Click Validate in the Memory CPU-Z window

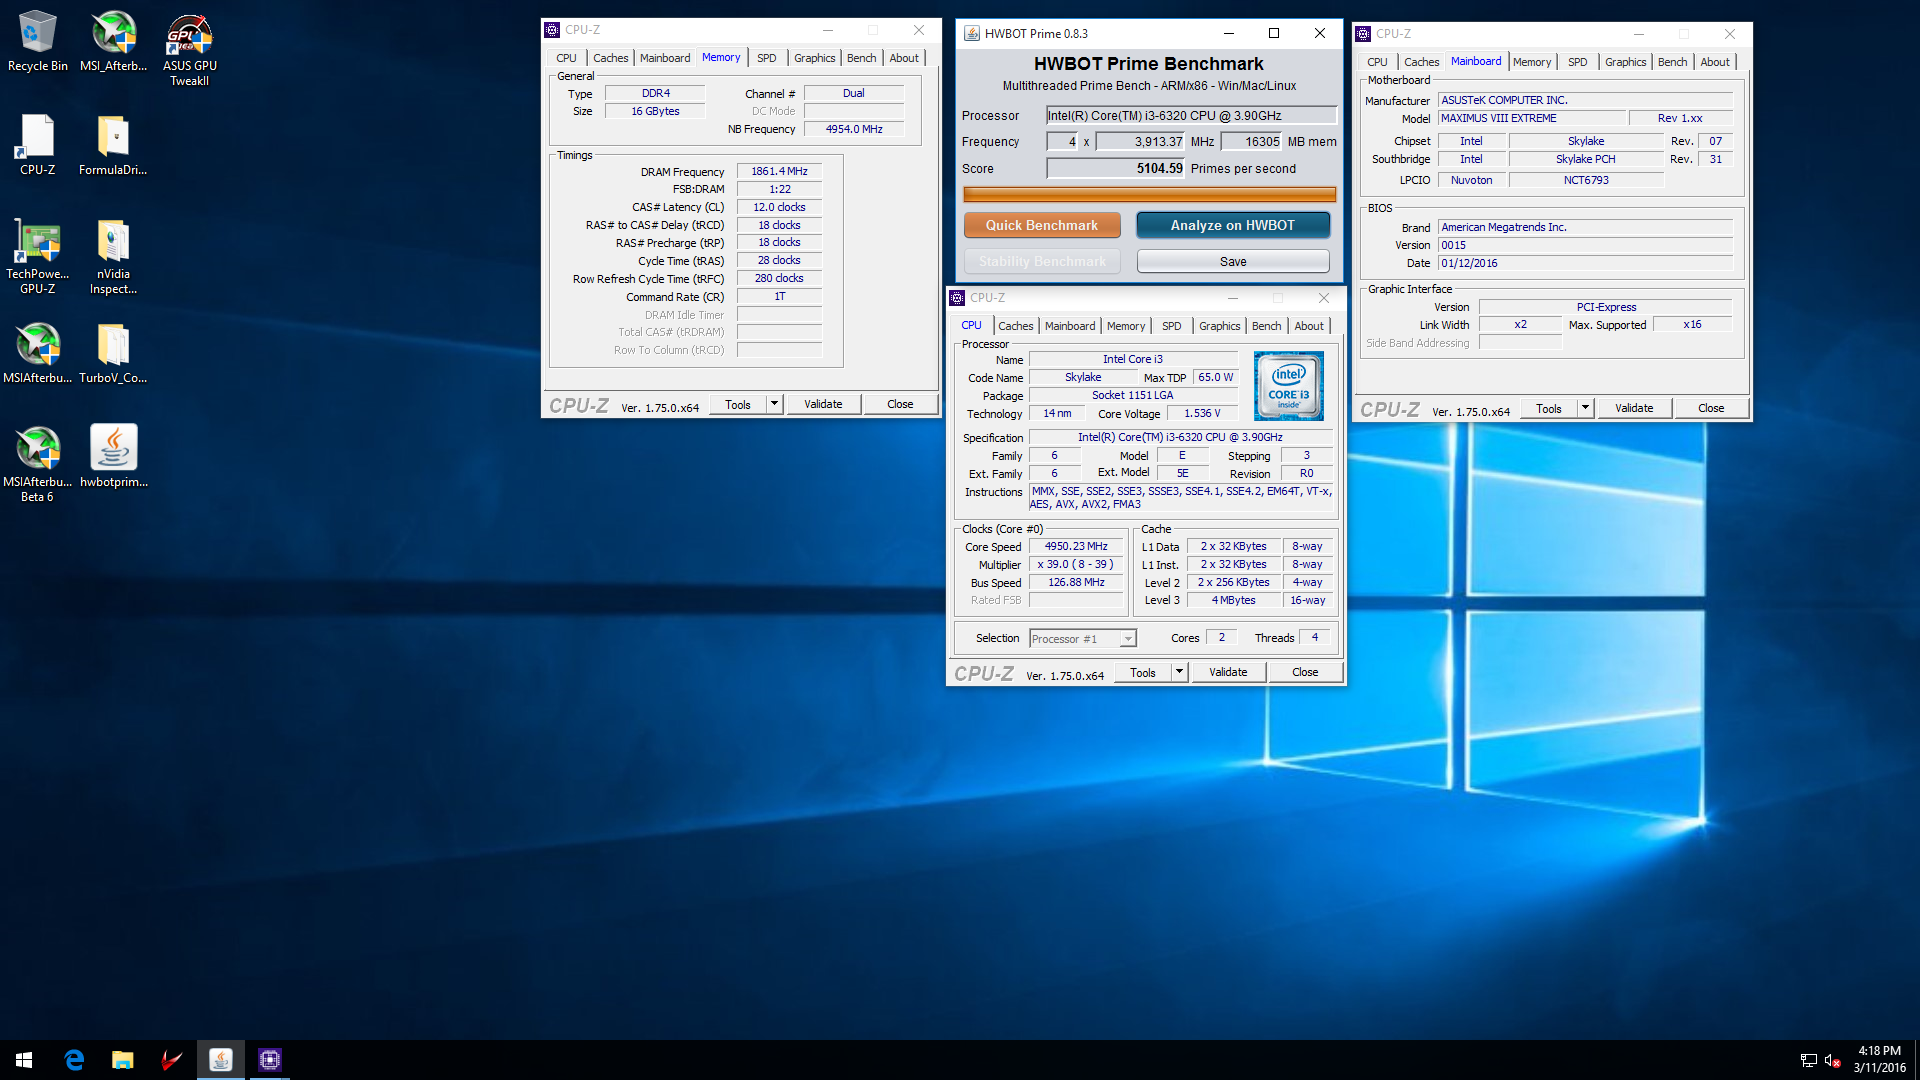pyautogui.click(x=823, y=404)
